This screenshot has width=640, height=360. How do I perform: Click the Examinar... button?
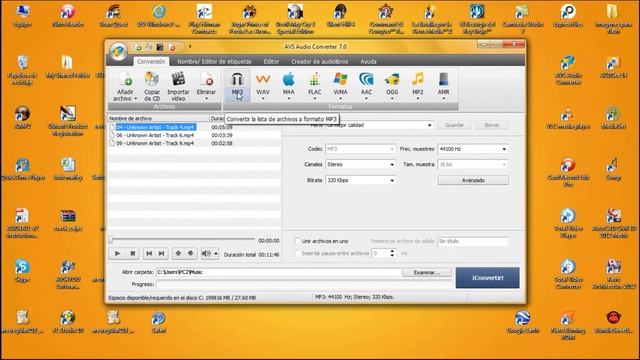point(427,272)
